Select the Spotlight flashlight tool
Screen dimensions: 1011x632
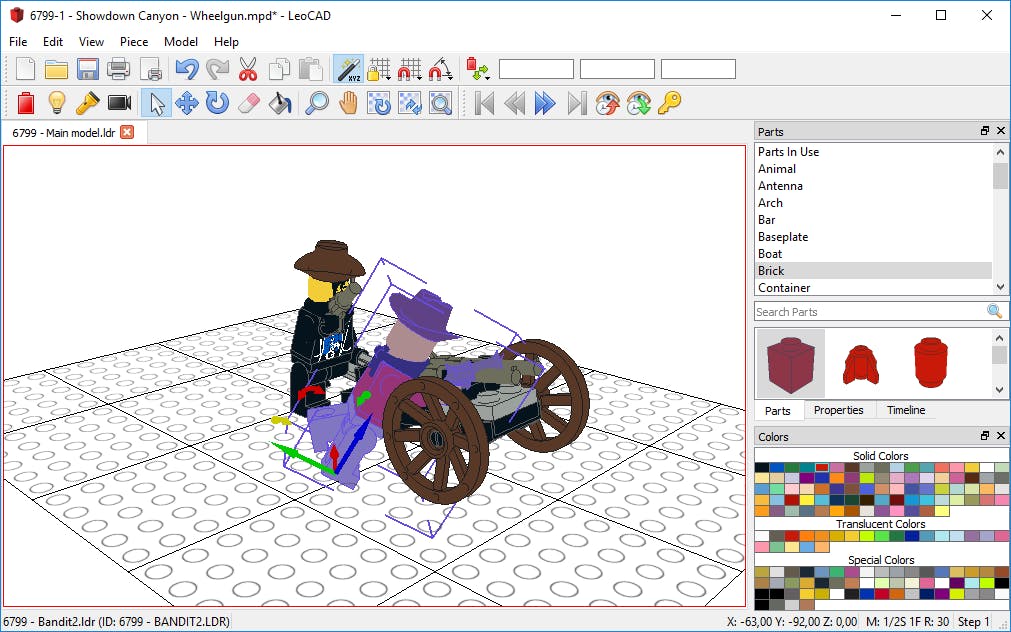point(88,103)
